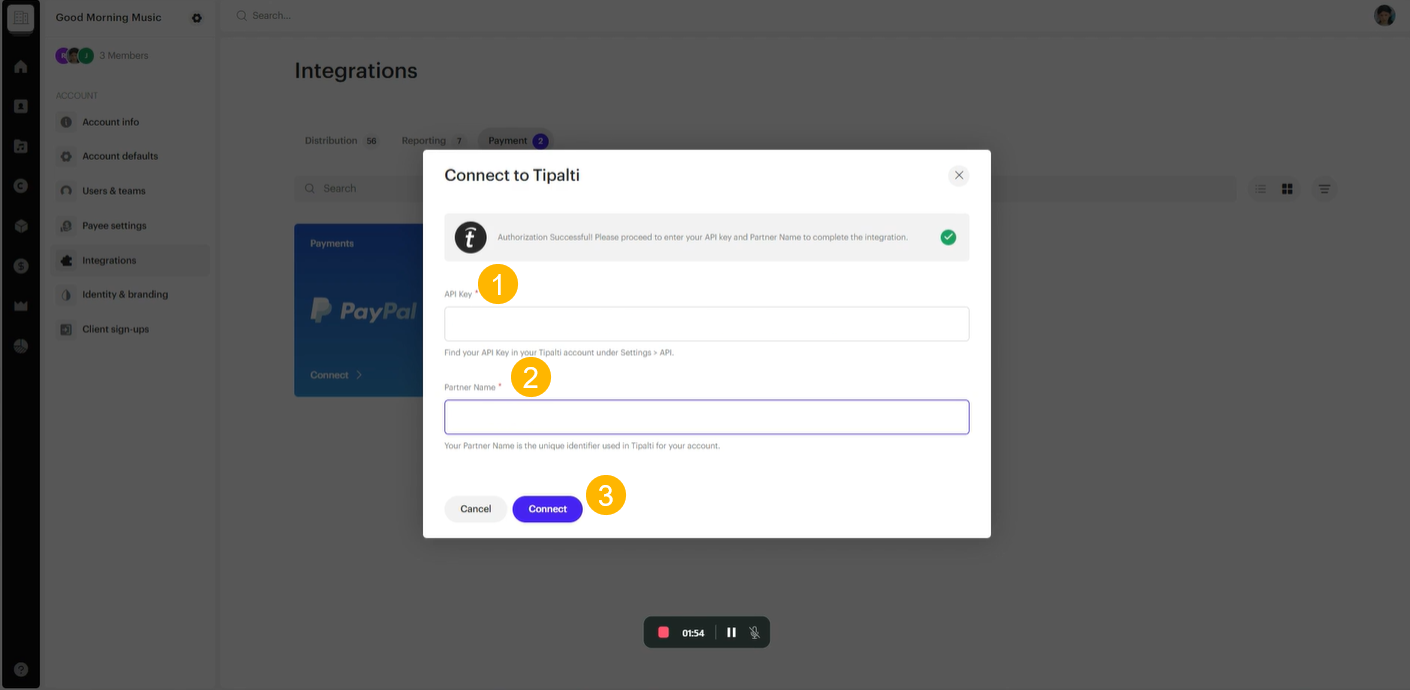Open the home icon in left rail

coord(20,67)
